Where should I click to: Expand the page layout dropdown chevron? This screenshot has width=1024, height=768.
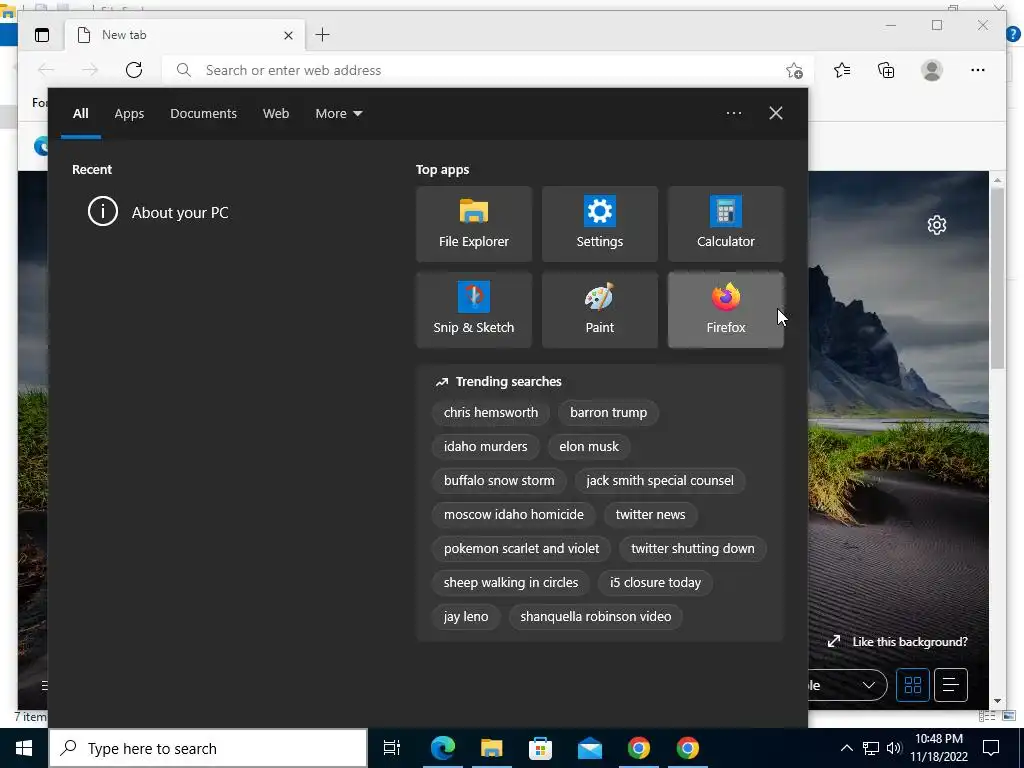(869, 685)
